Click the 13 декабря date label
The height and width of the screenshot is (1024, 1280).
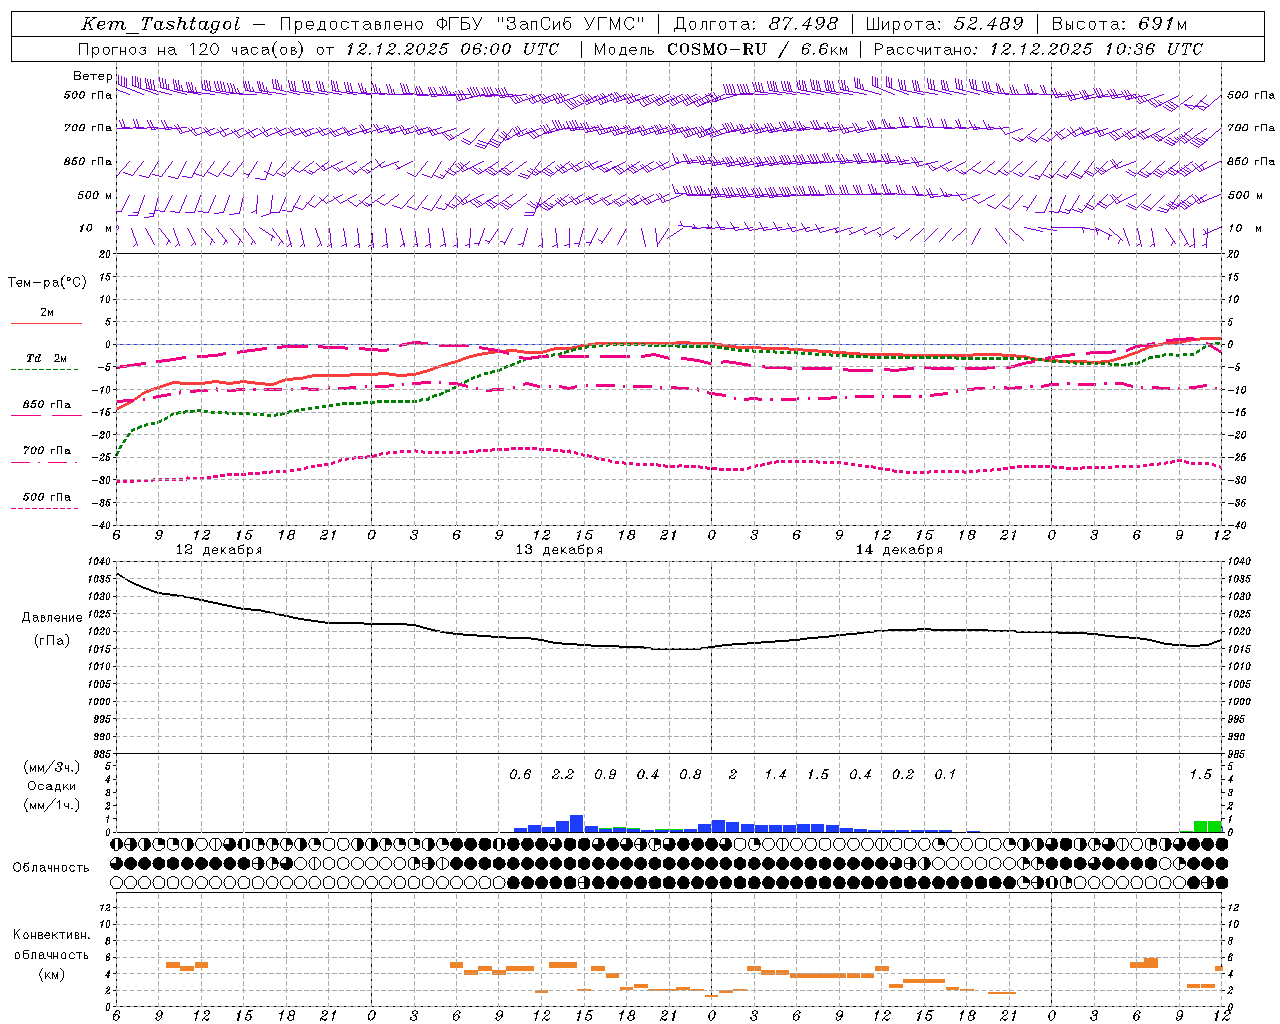pyautogui.click(x=559, y=550)
